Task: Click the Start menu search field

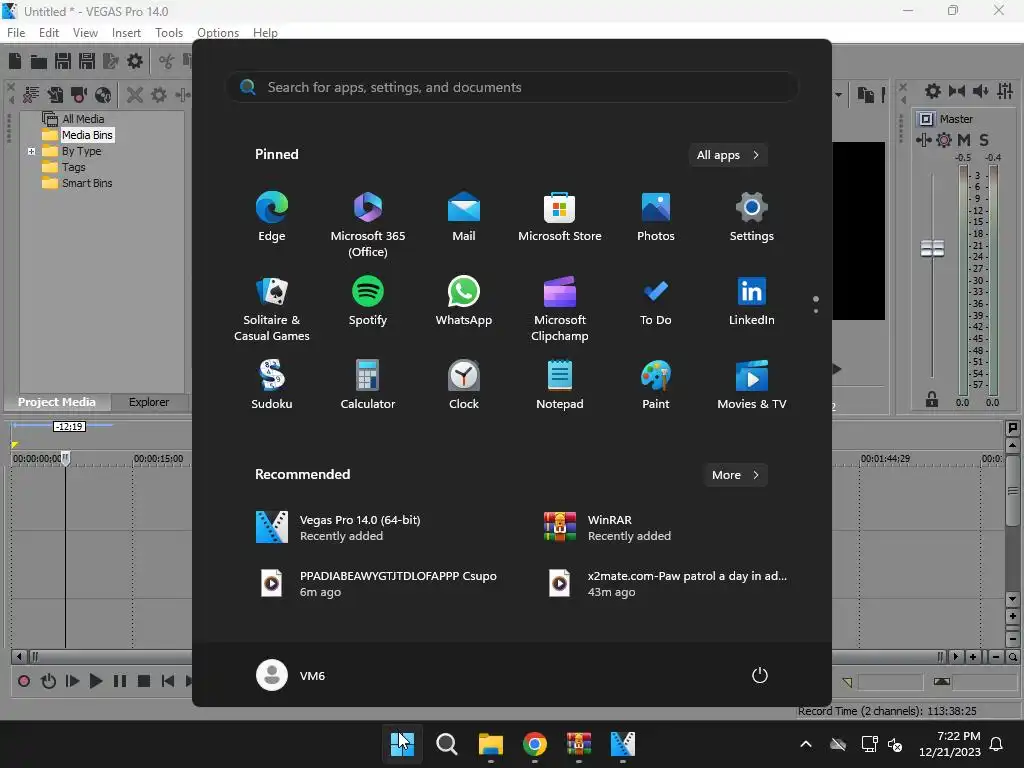Action: pos(512,88)
